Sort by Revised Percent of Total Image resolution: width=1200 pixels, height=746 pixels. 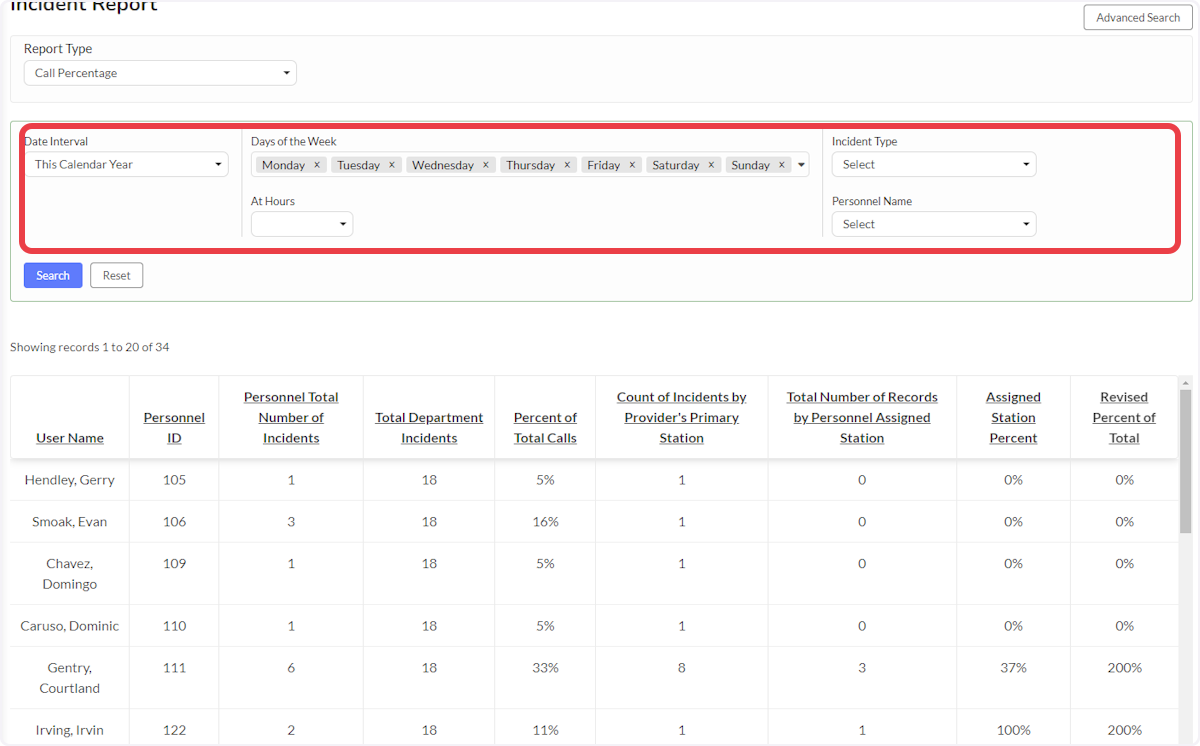1124,418
